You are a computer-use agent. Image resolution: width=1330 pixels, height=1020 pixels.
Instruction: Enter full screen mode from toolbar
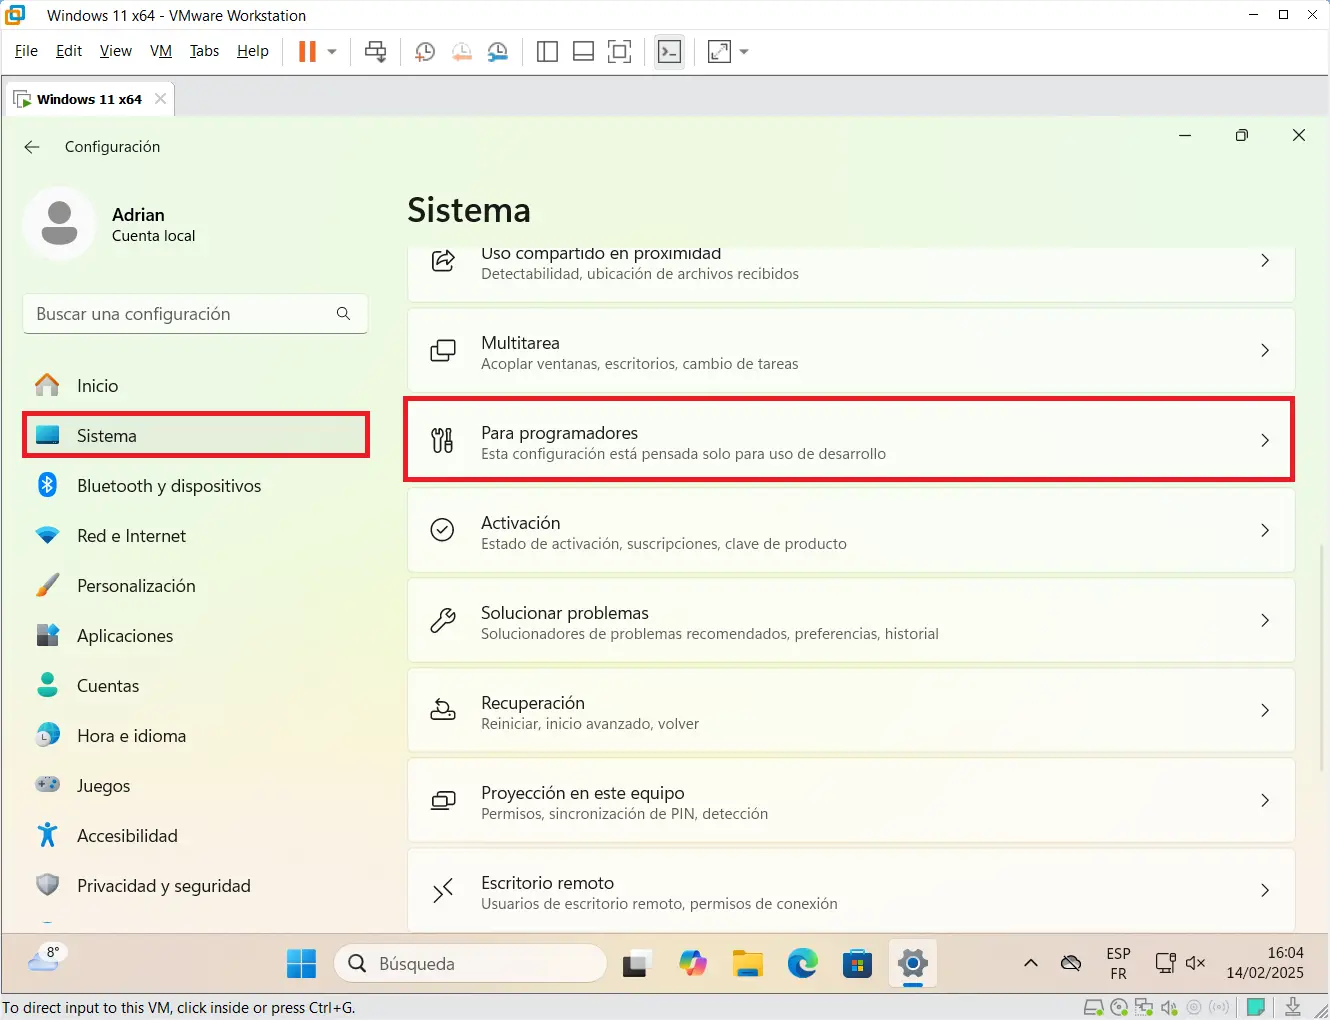pyautogui.click(x=619, y=52)
